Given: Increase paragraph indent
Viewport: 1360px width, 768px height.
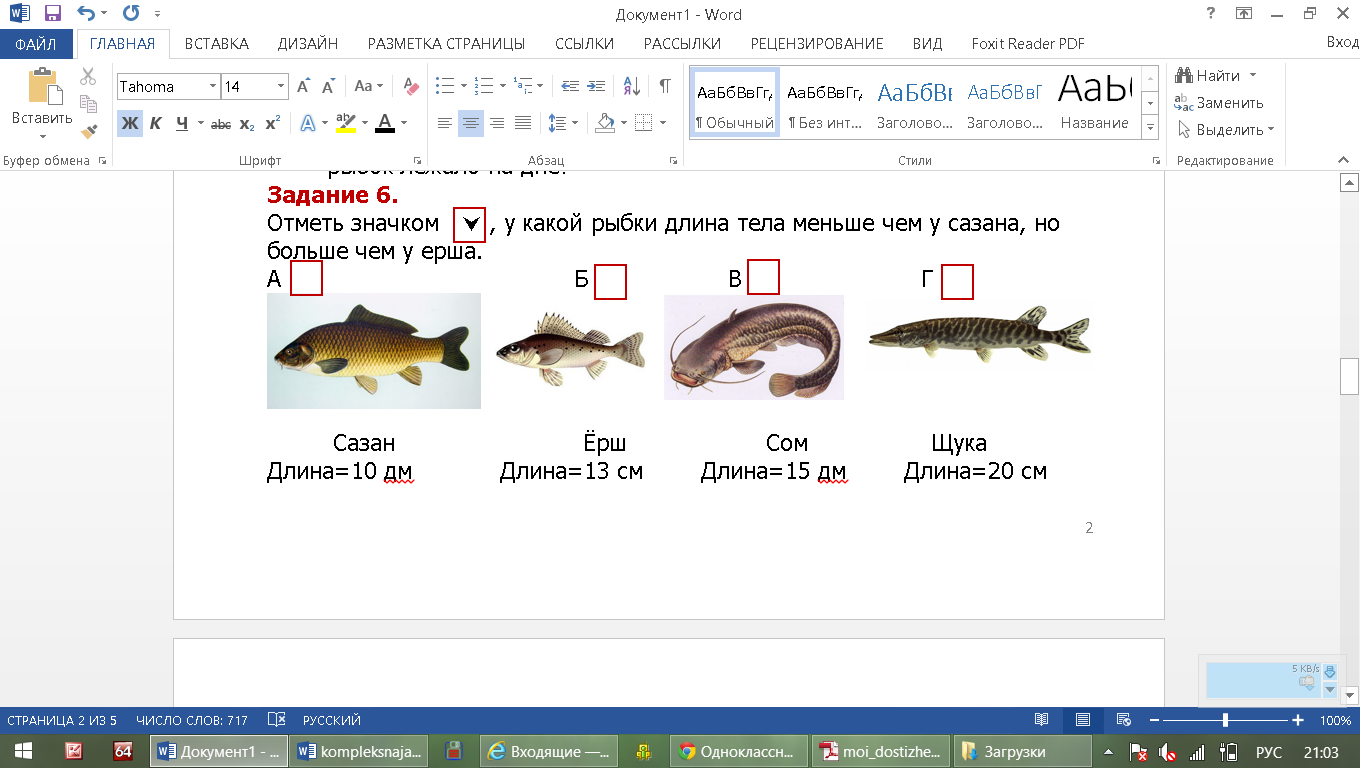Looking at the screenshot, I should (x=596, y=87).
